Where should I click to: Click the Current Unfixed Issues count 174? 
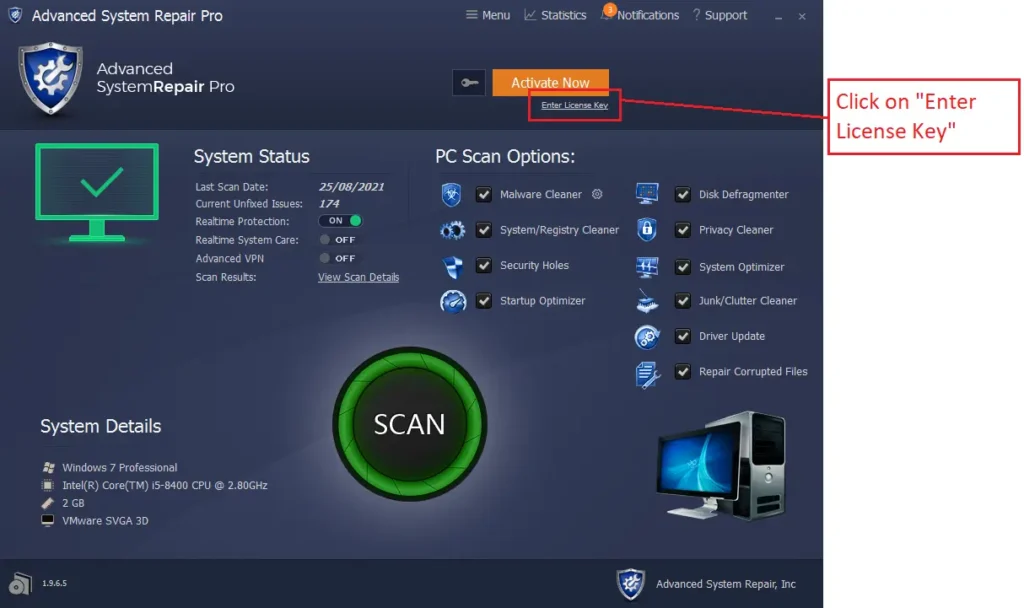329,204
